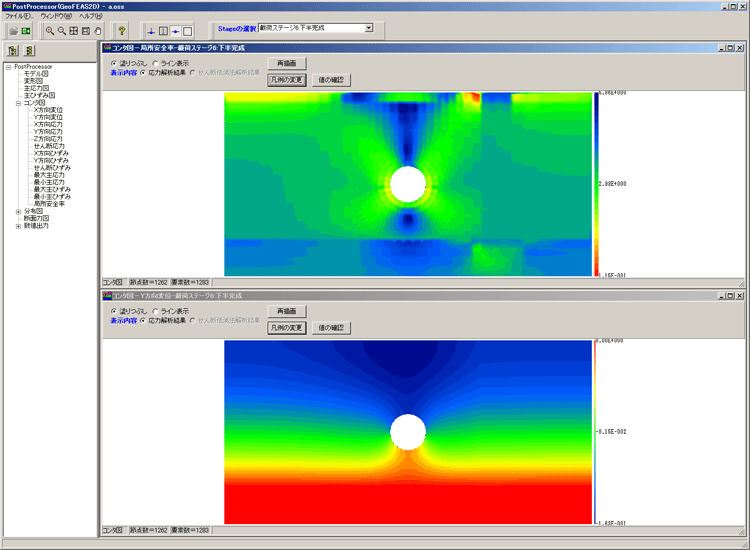Click the lower Y方向変位 window's title icon
The width and height of the screenshot is (750, 550).
click(107, 296)
